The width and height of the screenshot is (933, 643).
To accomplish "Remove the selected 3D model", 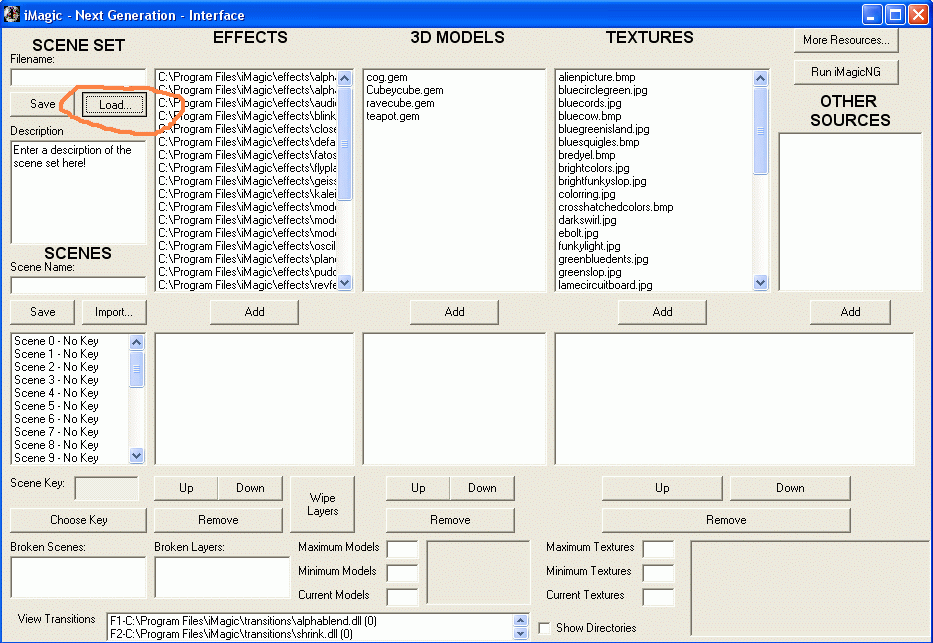I will (450, 520).
